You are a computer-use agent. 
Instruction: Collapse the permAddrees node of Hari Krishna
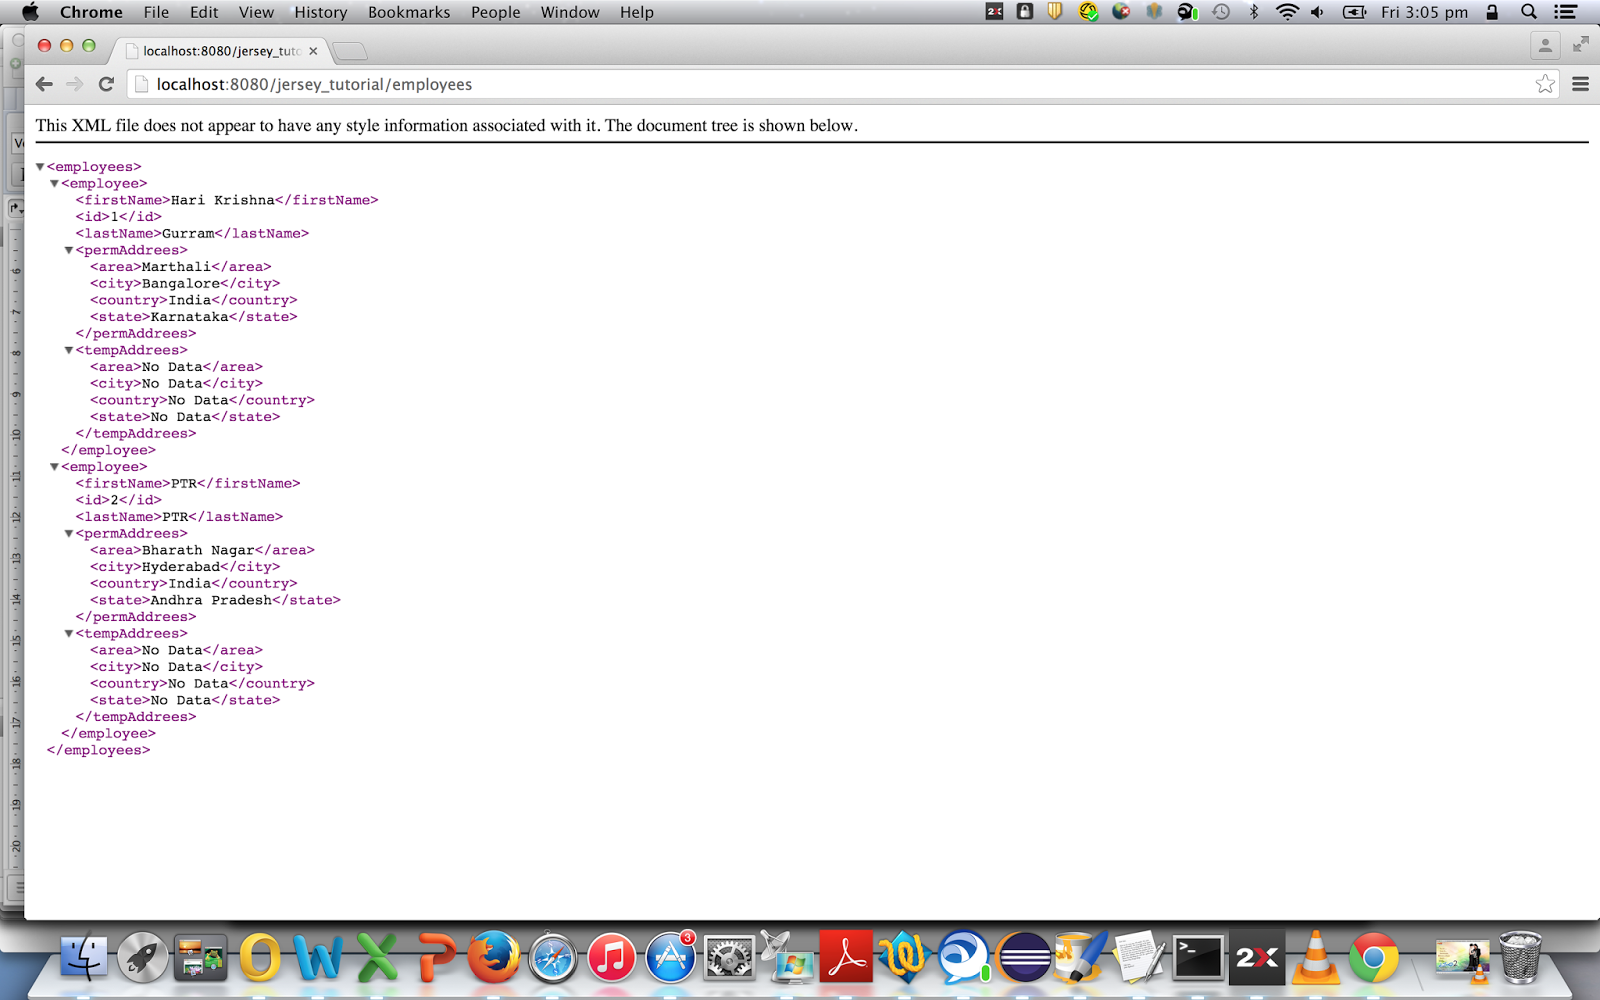pos(68,250)
